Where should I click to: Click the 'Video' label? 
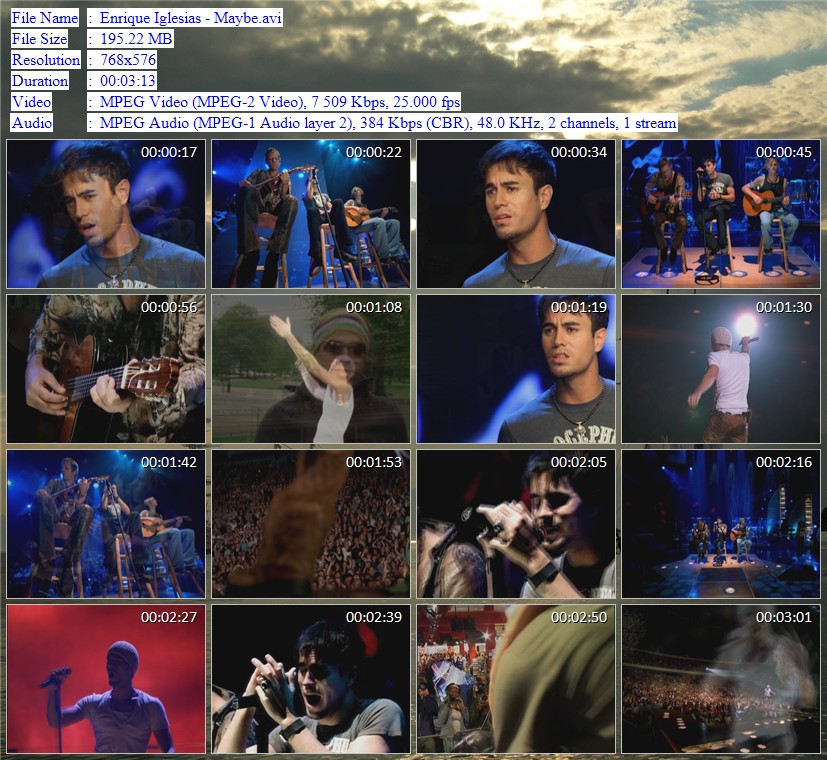[32, 102]
